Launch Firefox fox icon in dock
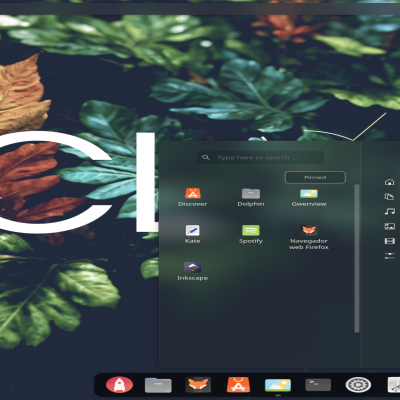This screenshot has width=400, height=400. click(x=198, y=385)
